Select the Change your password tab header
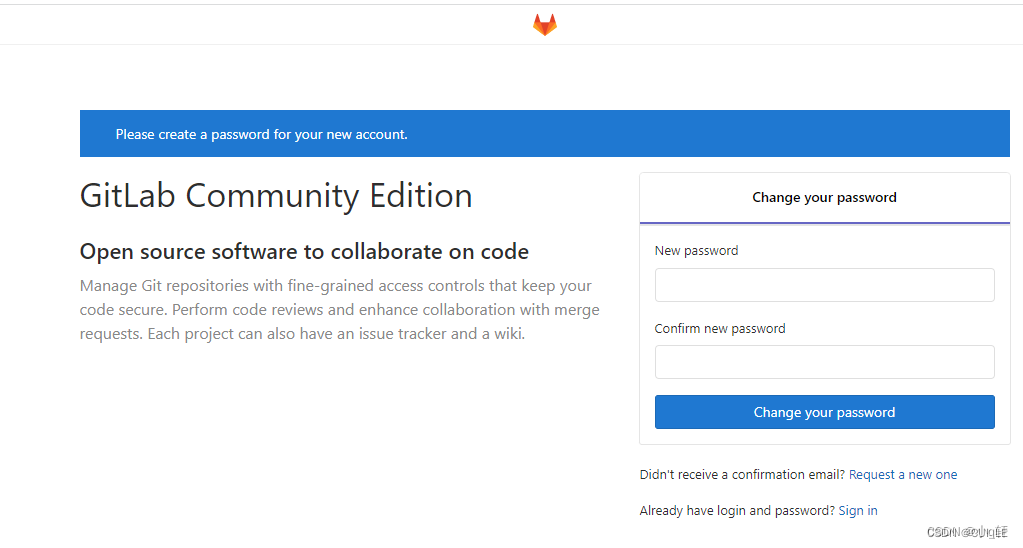 825,198
